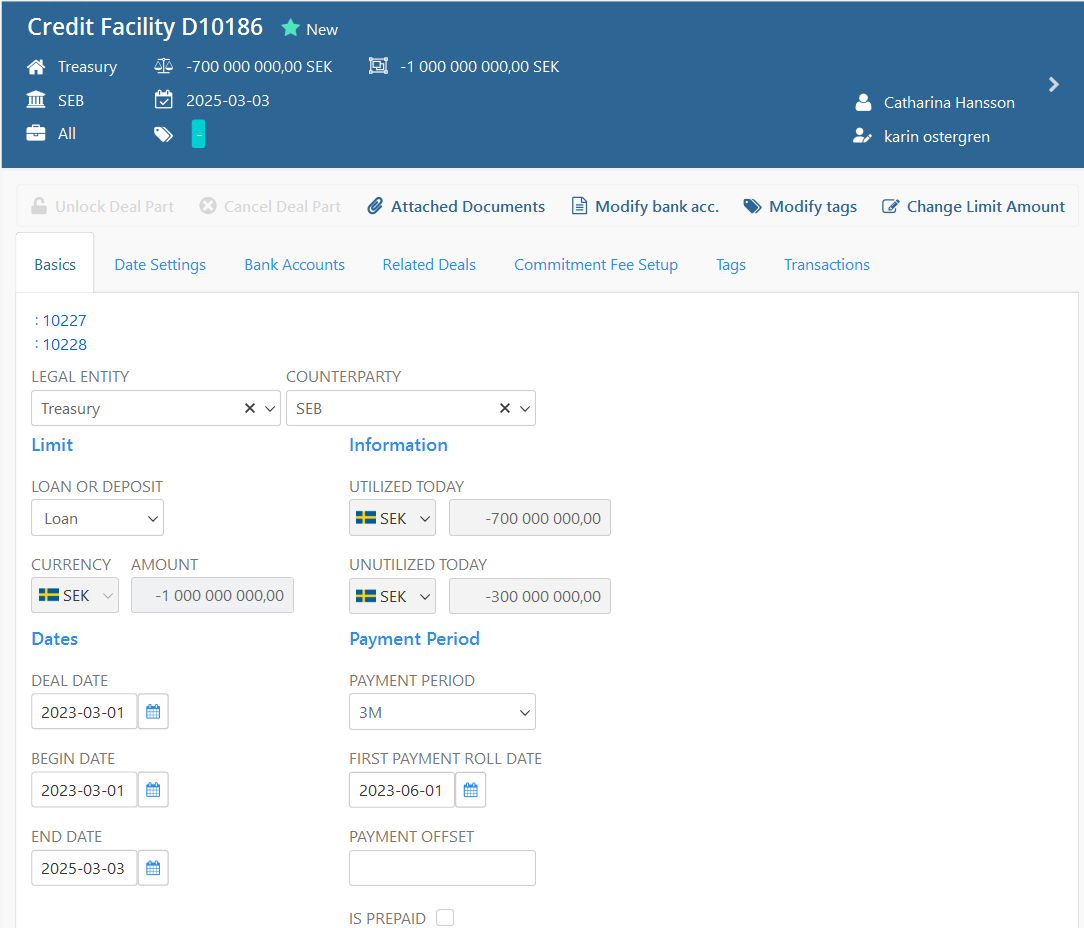Open the Related Deals tab
This screenshot has height=928, width=1084.
429,264
